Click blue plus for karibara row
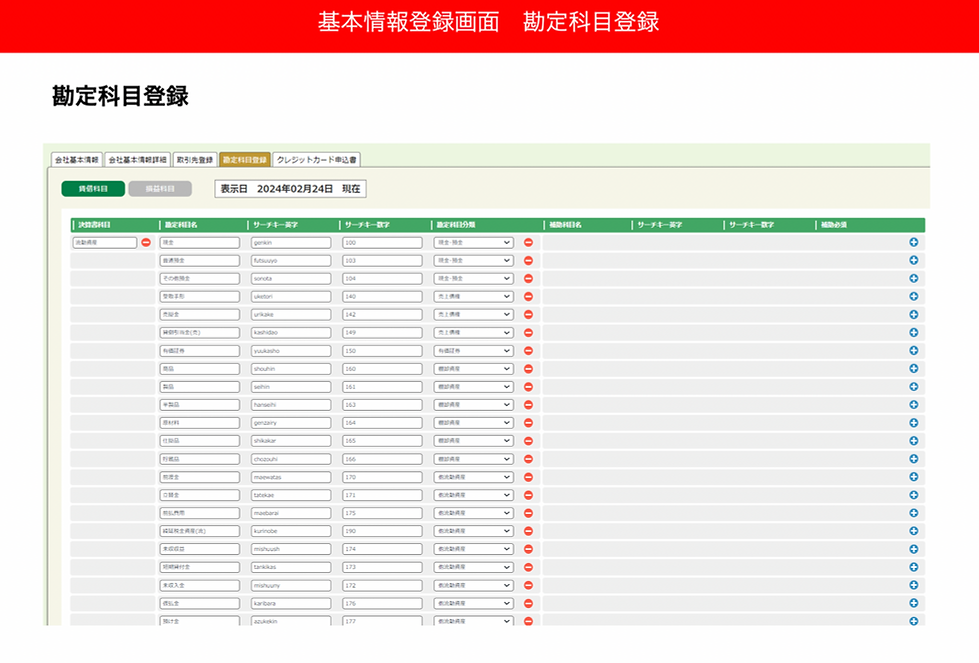 (913, 603)
